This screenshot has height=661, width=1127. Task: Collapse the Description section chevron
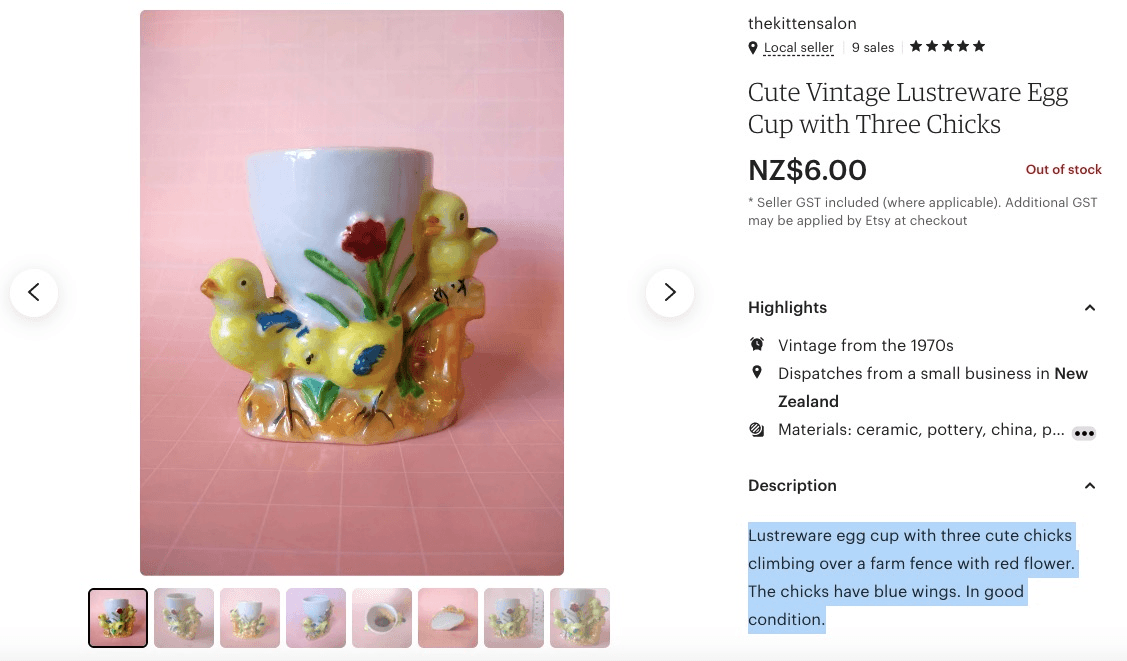[1090, 486]
